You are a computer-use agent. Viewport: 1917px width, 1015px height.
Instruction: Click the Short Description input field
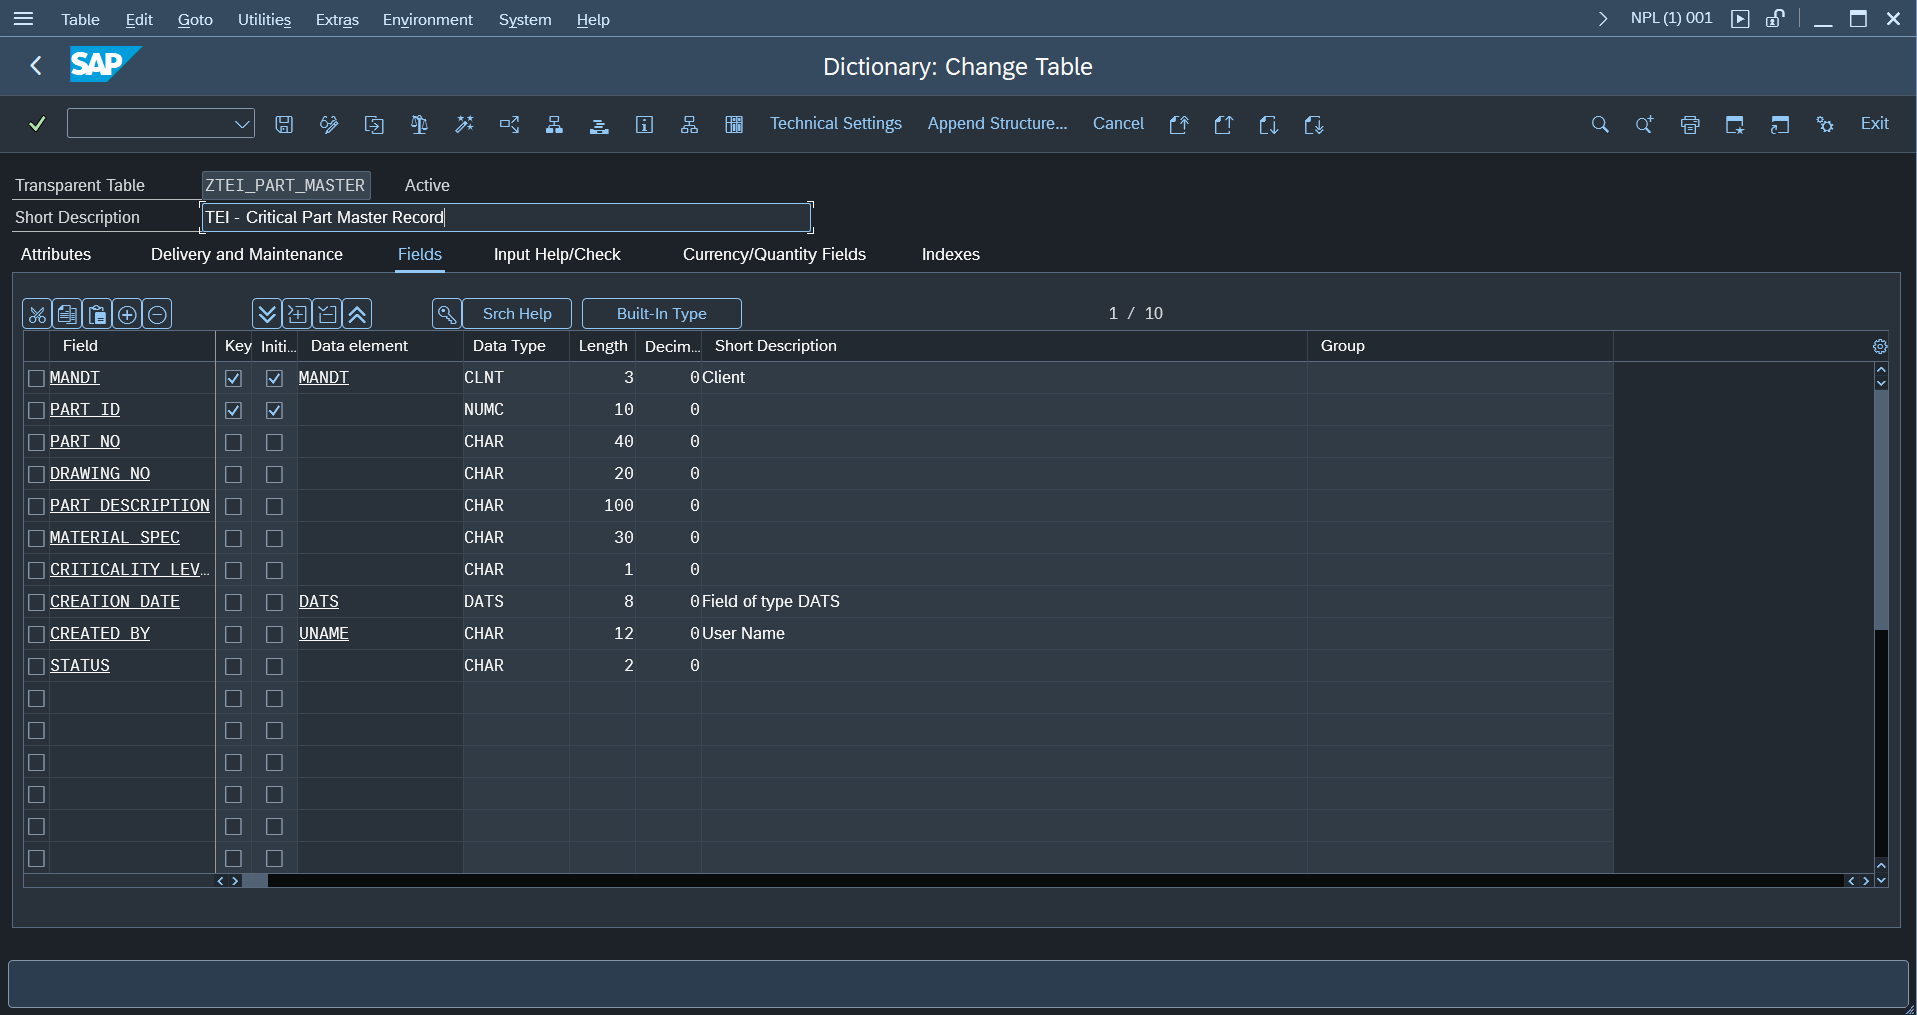pos(506,217)
